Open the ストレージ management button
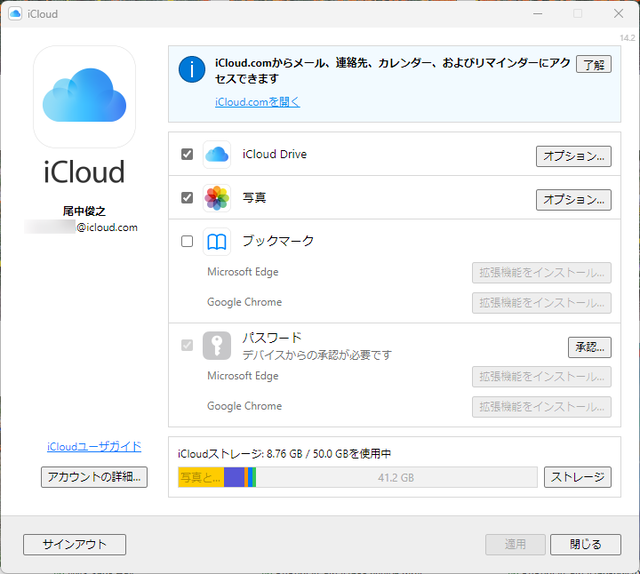 pos(578,477)
